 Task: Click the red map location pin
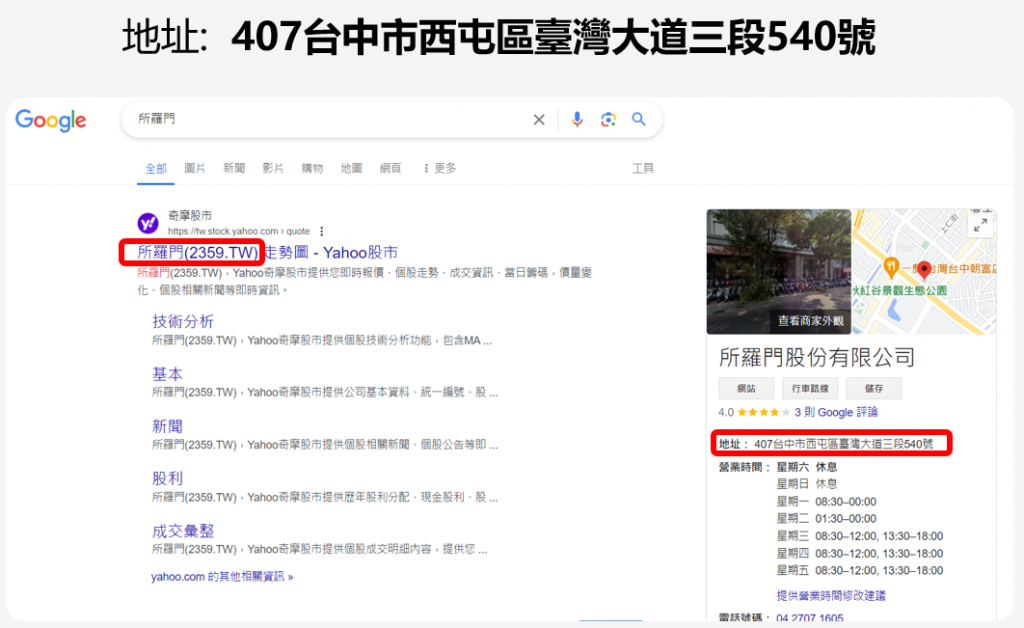point(923,269)
